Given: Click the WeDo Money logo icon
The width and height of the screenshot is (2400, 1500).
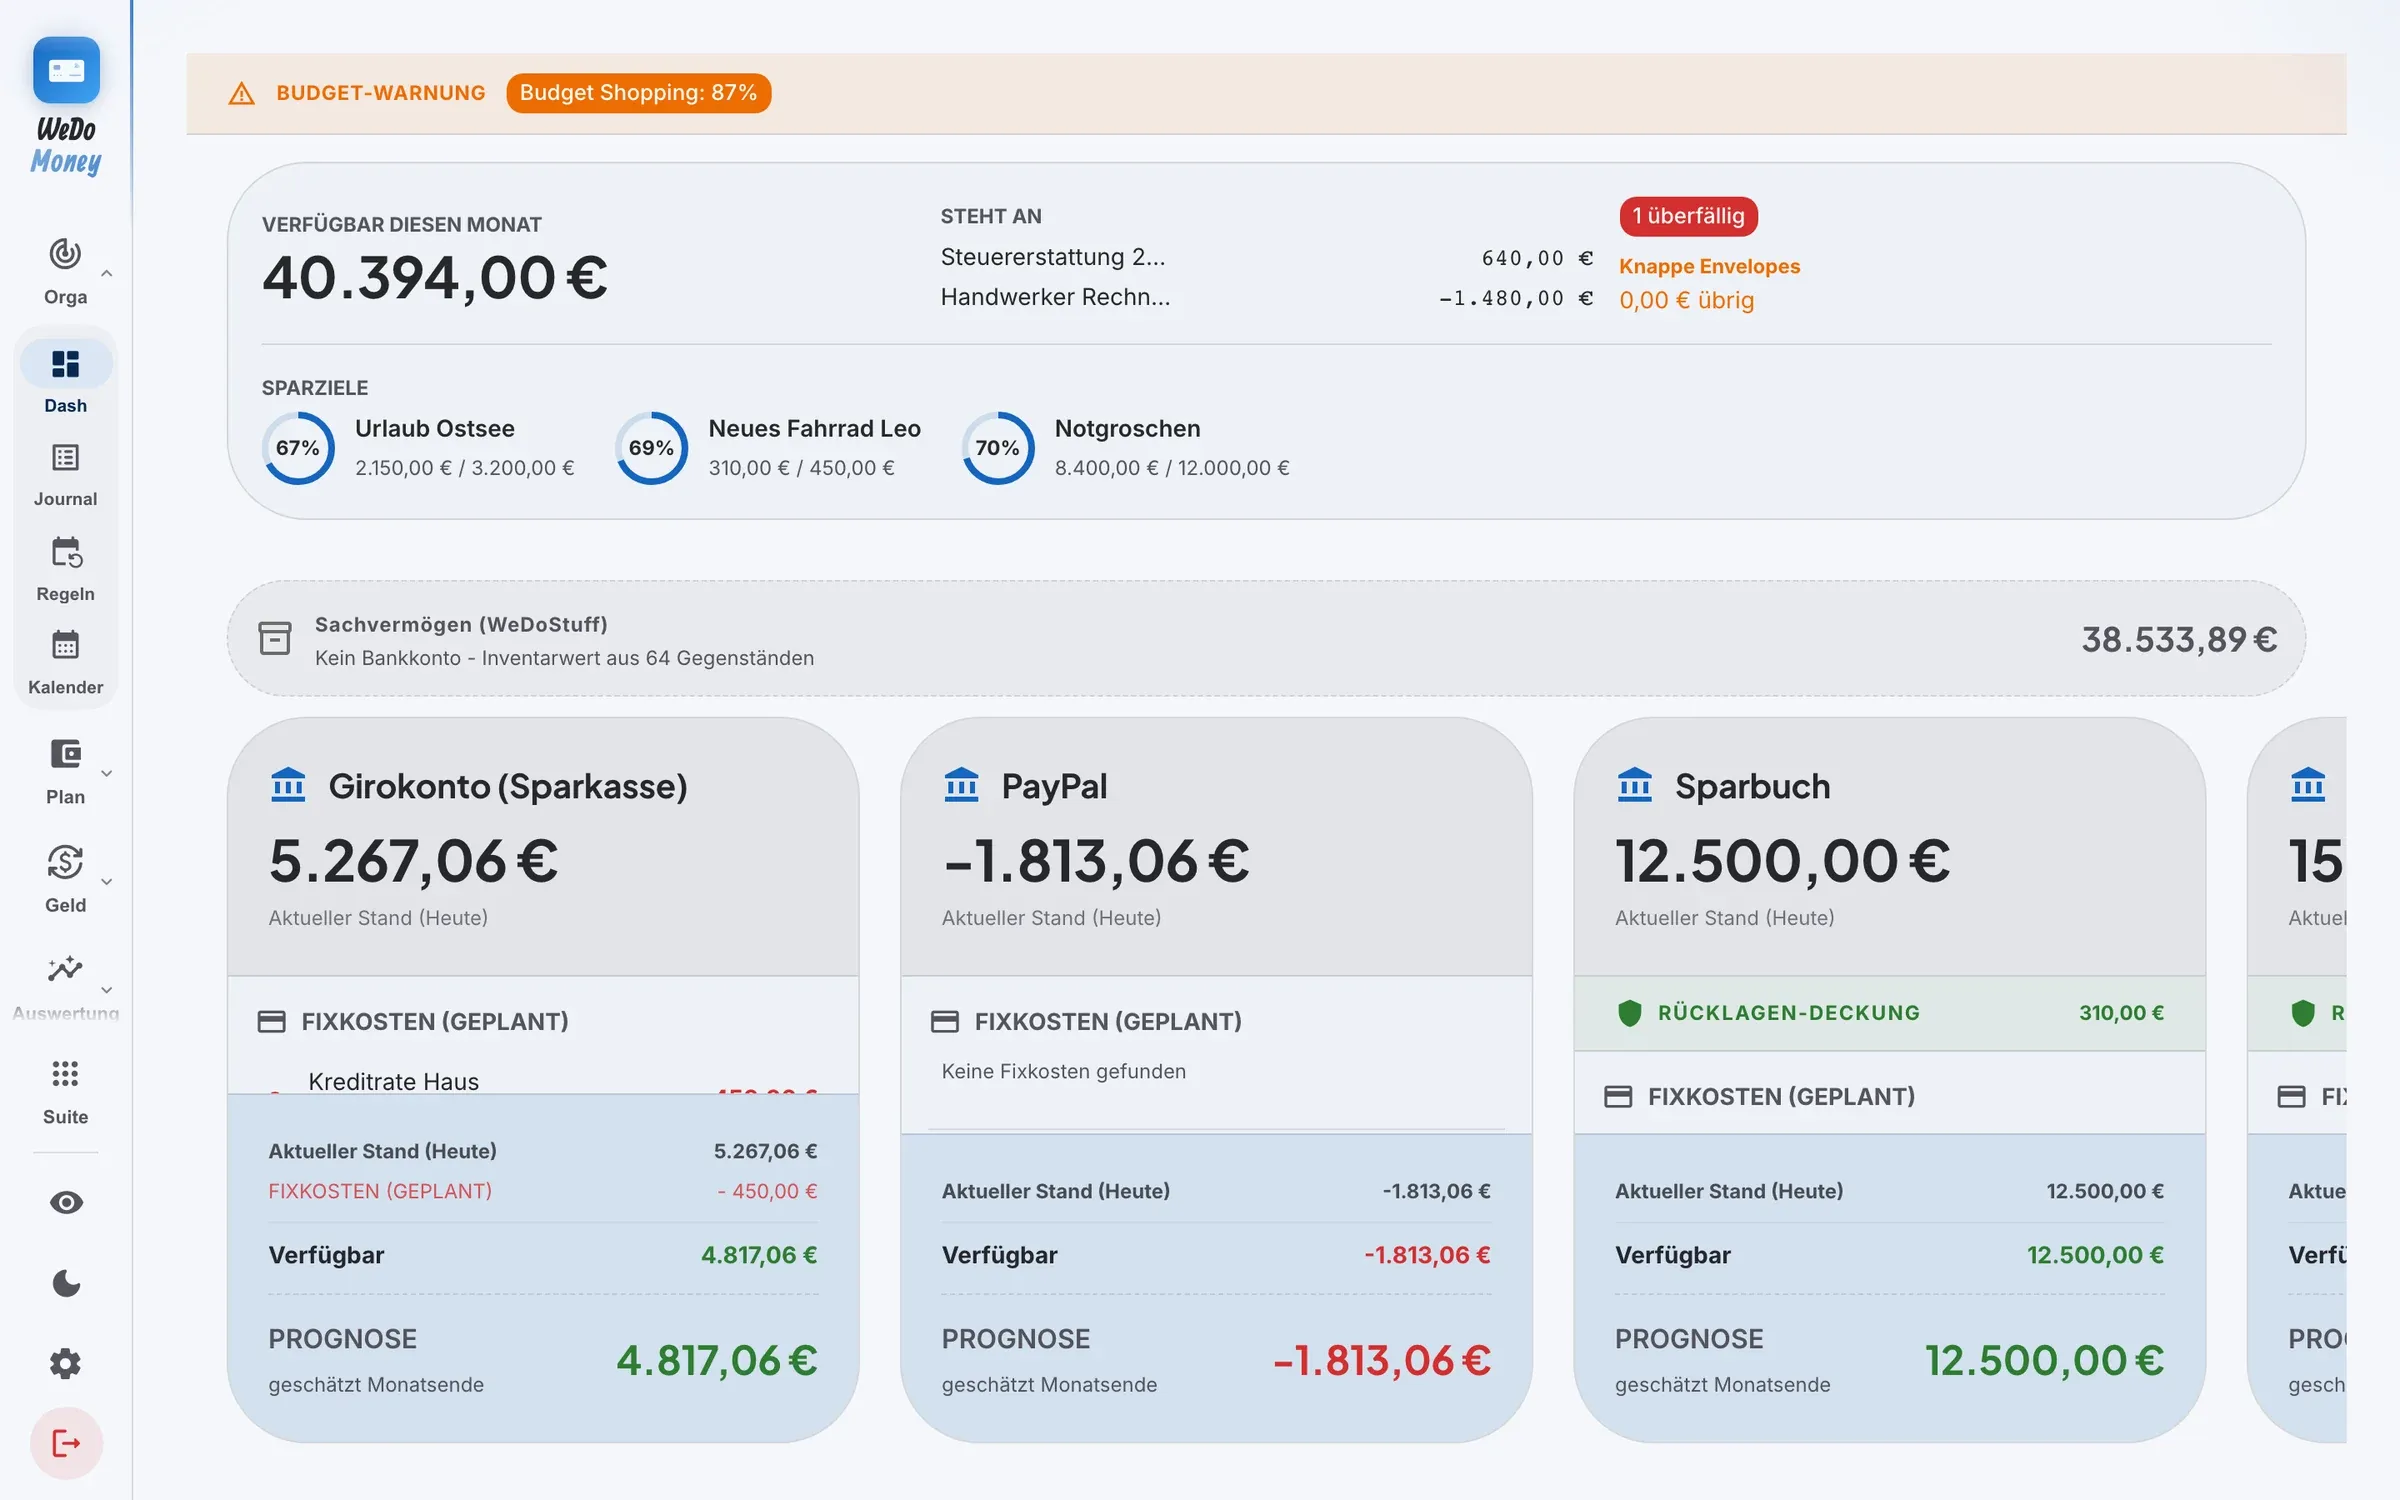Looking at the screenshot, I should point(66,70).
